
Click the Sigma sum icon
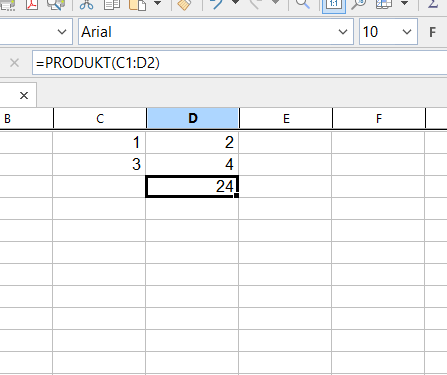pyautogui.click(x=433, y=4)
